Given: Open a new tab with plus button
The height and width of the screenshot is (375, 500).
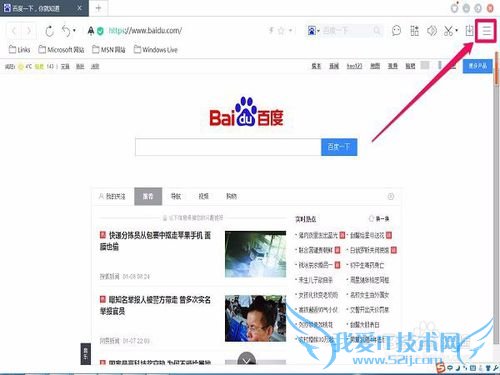Looking at the screenshot, I should click(98, 8).
